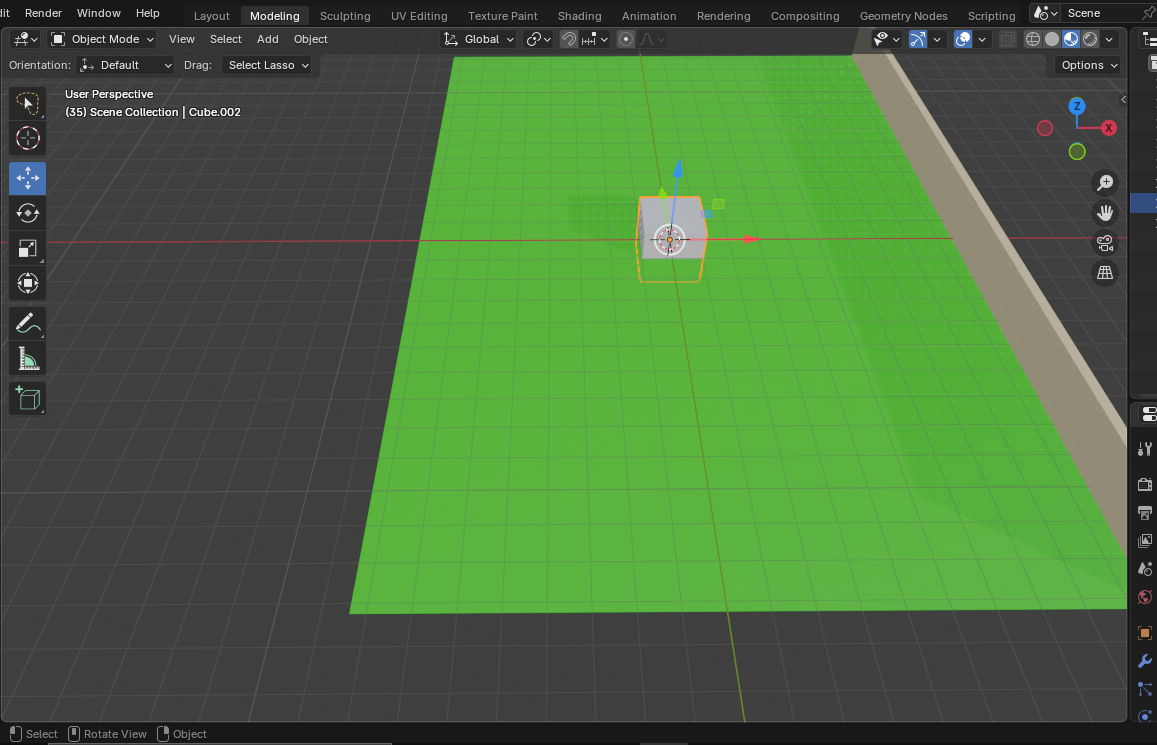This screenshot has height=745, width=1157.
Task: Toggle the camera view icon
Action: pos(1105,243)
